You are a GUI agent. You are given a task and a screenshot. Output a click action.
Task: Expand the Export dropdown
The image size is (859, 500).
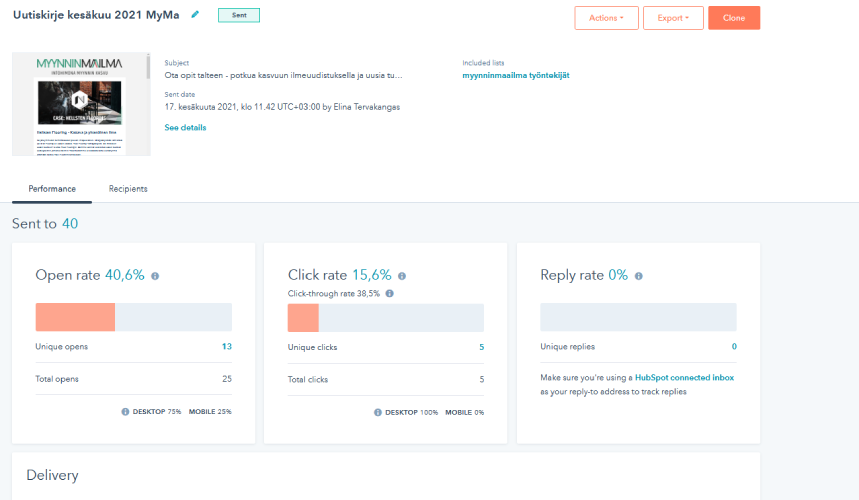(673, 18)
